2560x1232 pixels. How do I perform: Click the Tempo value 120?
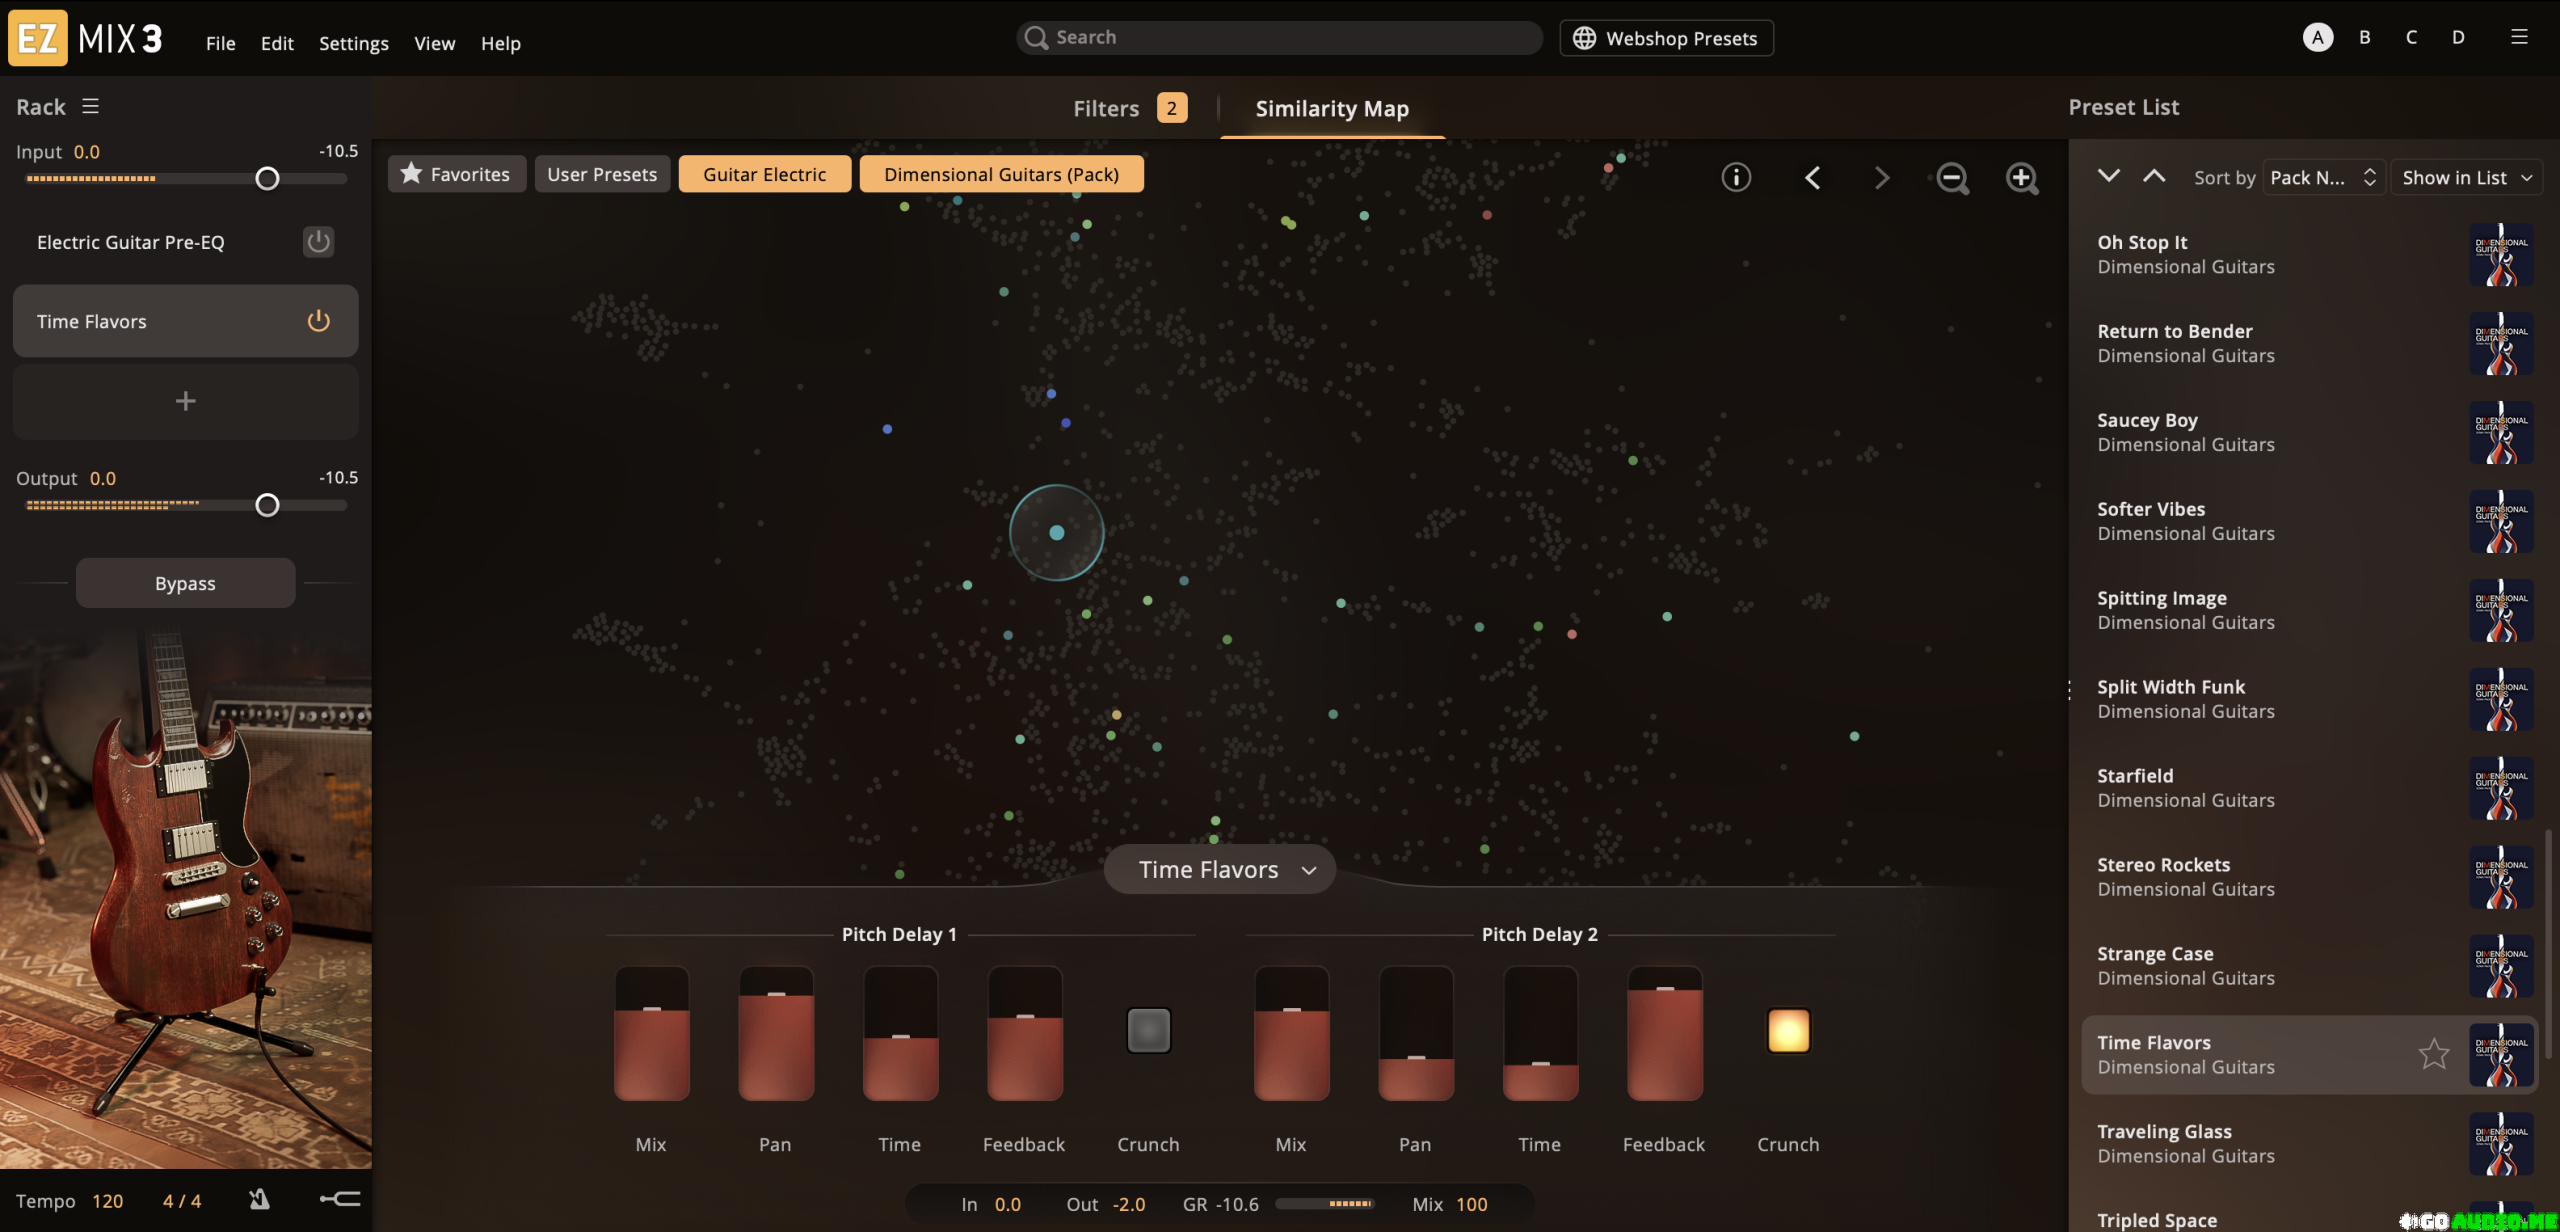(x=108, y=1201)
